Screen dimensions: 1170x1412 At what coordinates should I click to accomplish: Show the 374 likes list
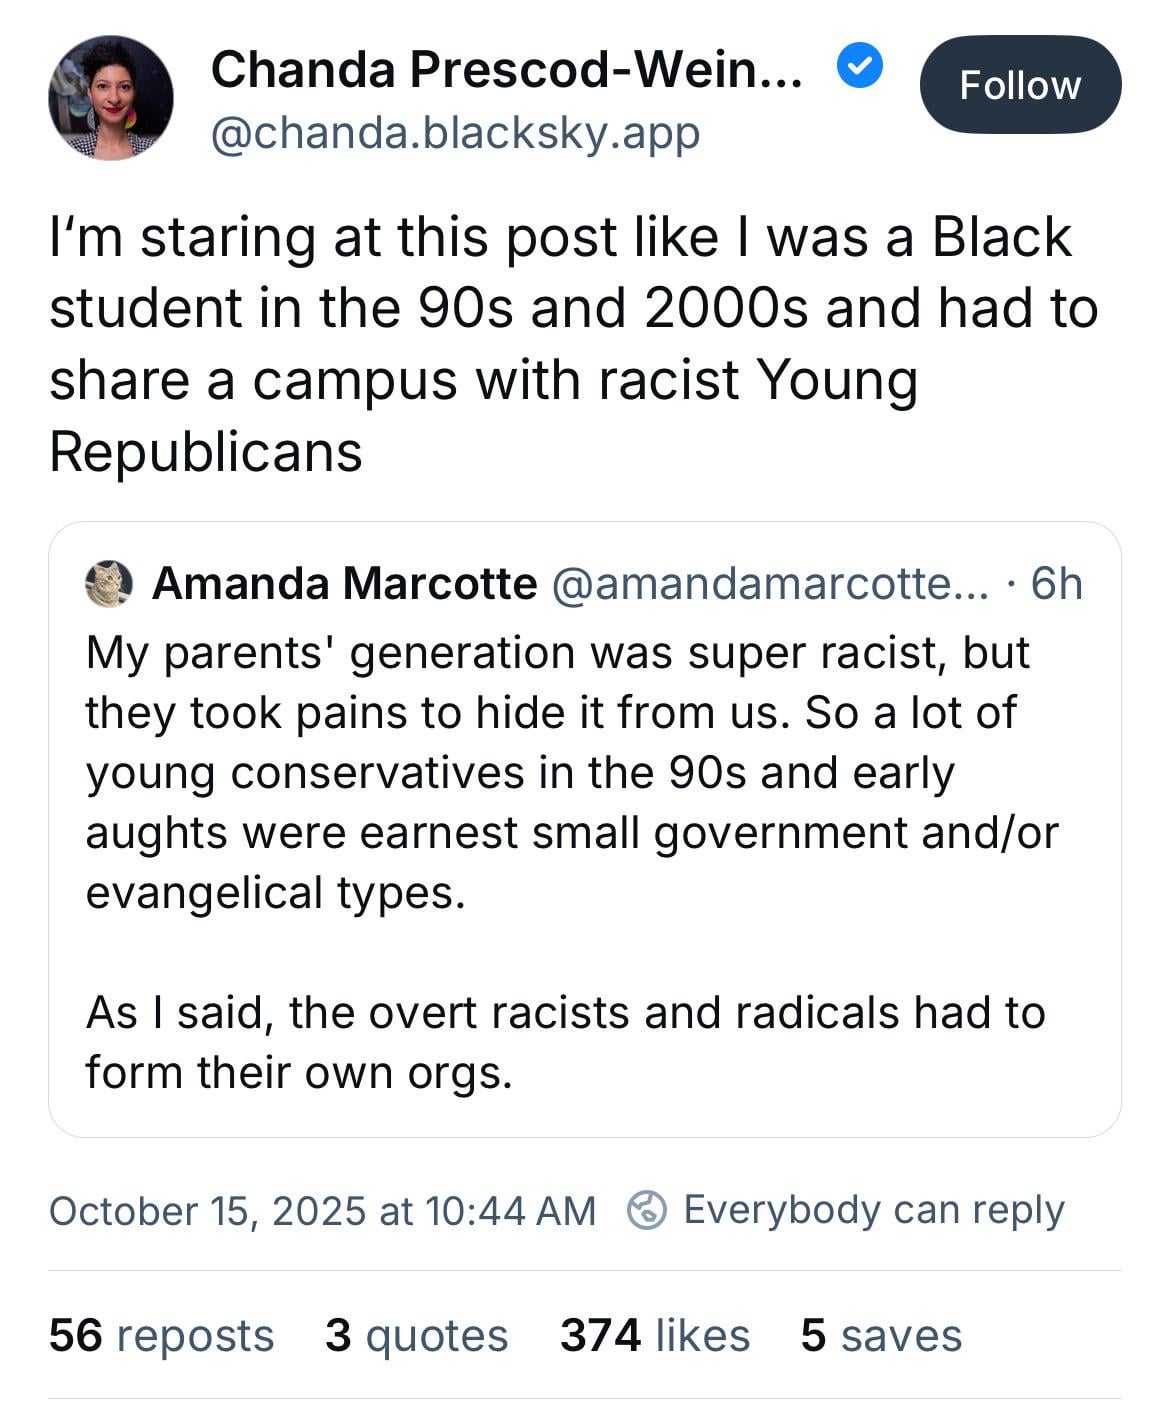tap(654, 1336)
